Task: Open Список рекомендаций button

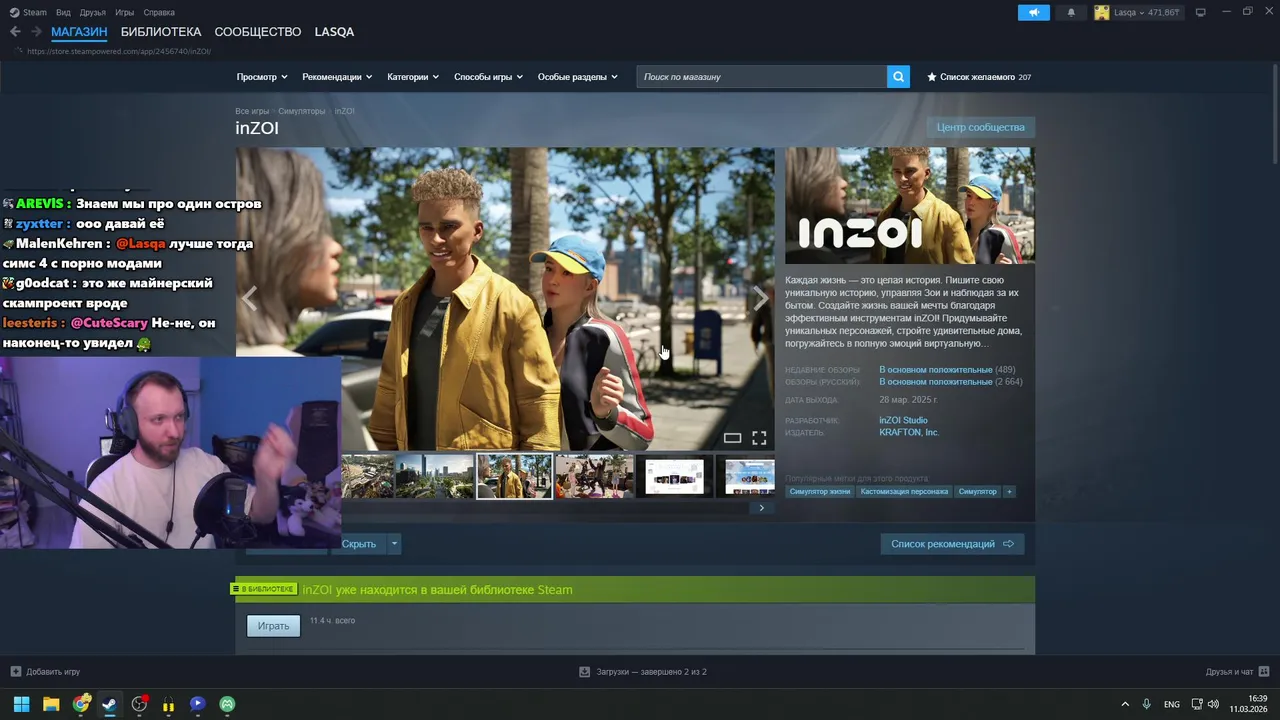Action: 952,544
